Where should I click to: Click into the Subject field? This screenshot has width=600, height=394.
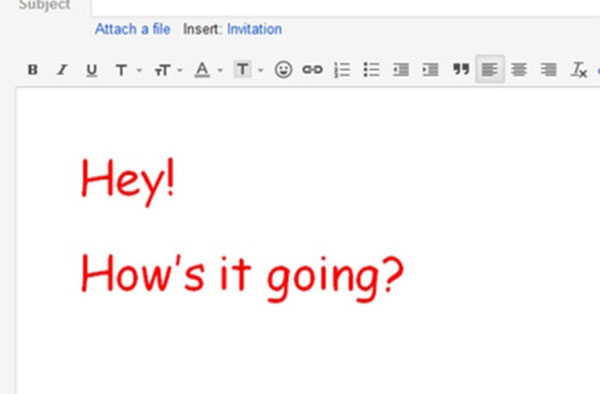(x=346, y=7)
